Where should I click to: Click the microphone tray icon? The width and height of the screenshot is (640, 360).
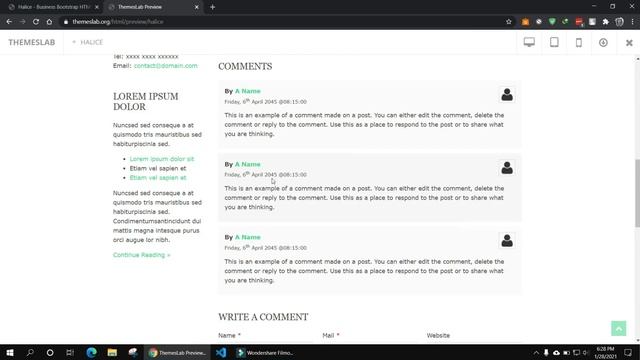point(546,353)
